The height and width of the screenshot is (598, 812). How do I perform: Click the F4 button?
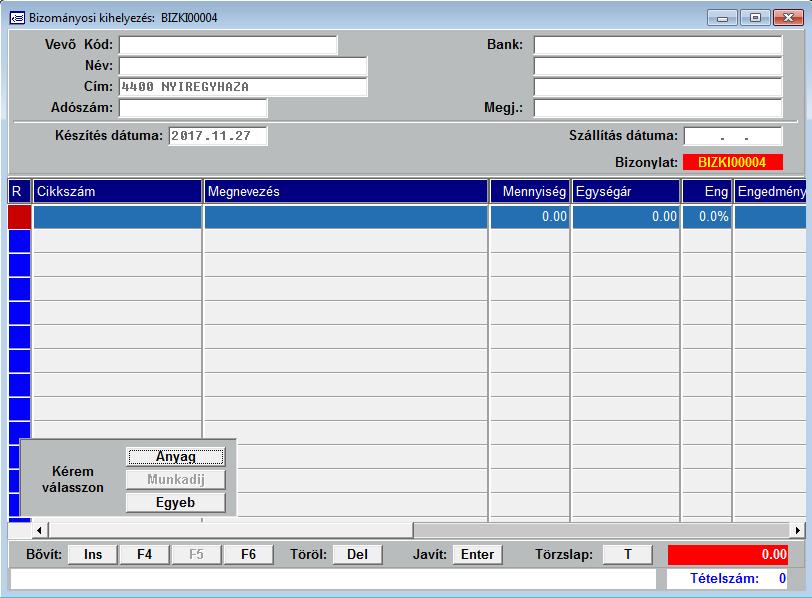(144, 555)
